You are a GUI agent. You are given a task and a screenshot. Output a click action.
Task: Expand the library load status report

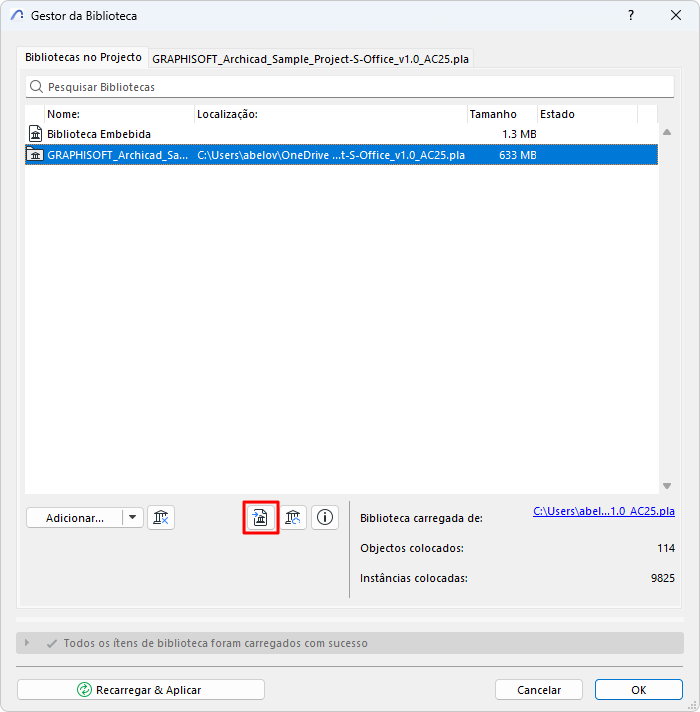(27, 643)
